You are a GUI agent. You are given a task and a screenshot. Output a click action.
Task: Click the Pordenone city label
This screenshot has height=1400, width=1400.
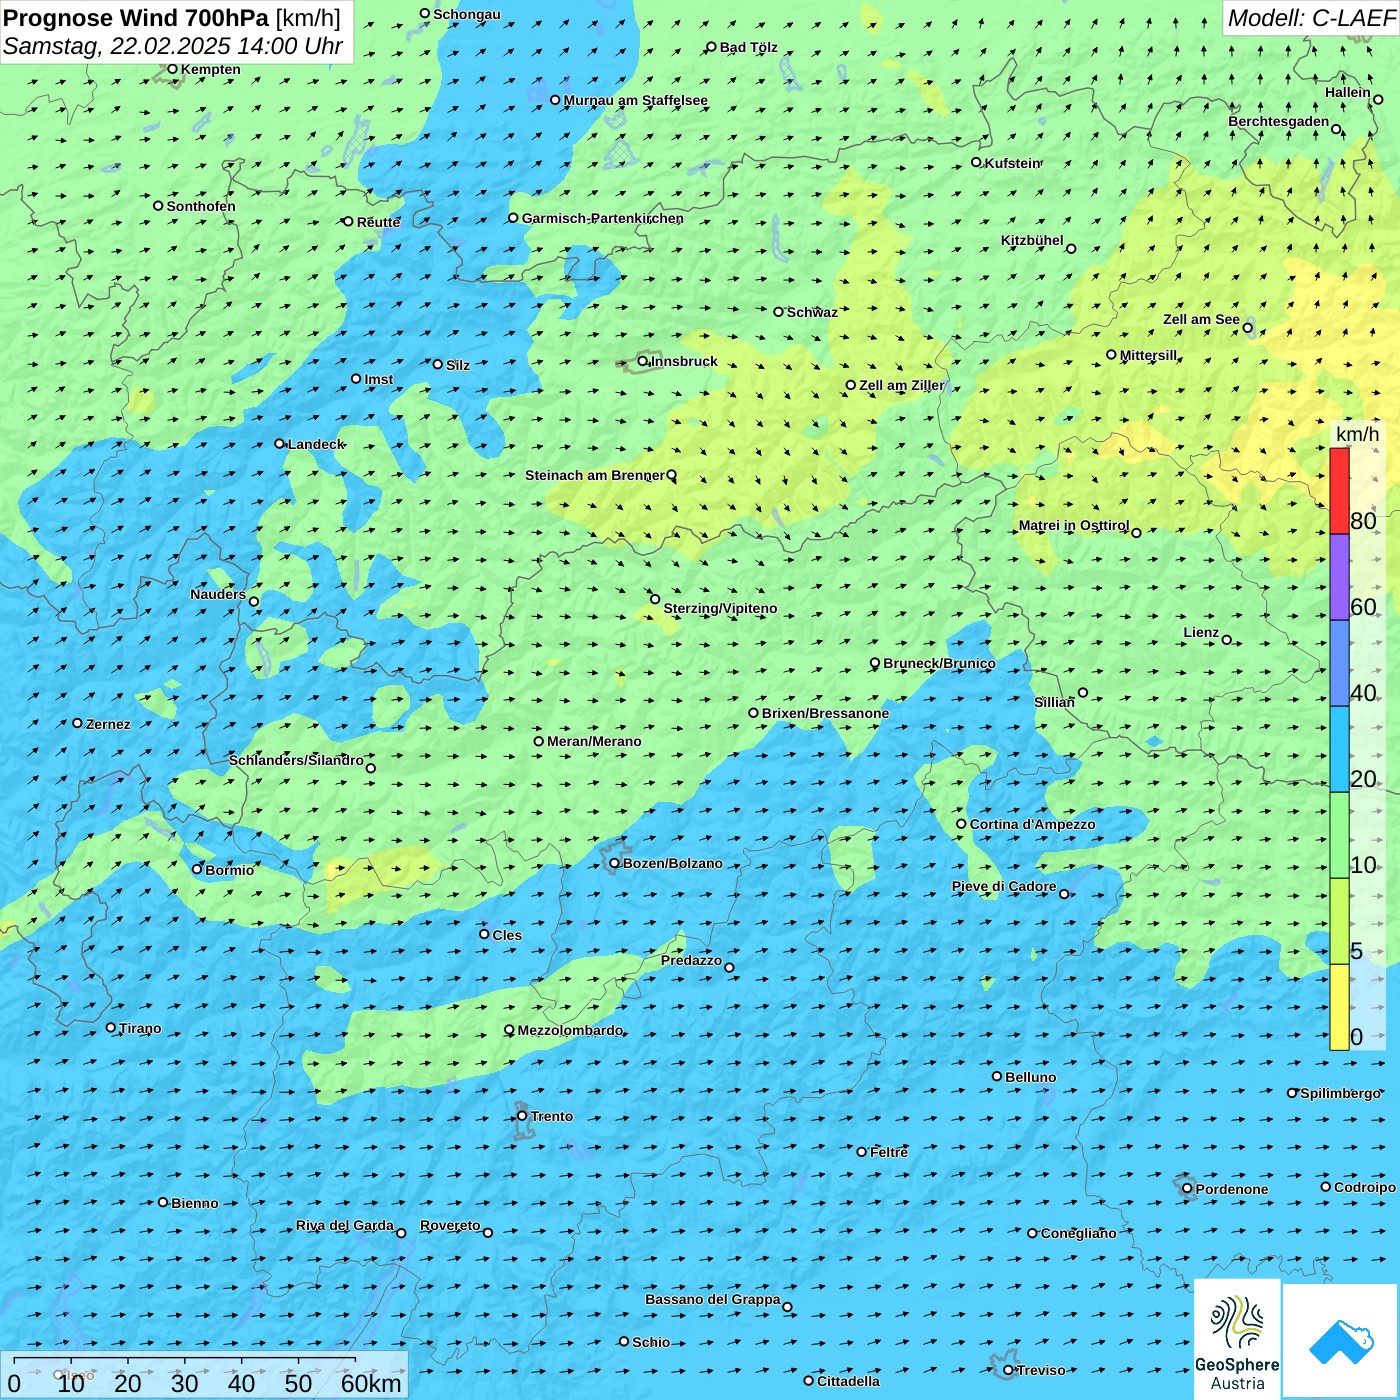[1232, 1189]
